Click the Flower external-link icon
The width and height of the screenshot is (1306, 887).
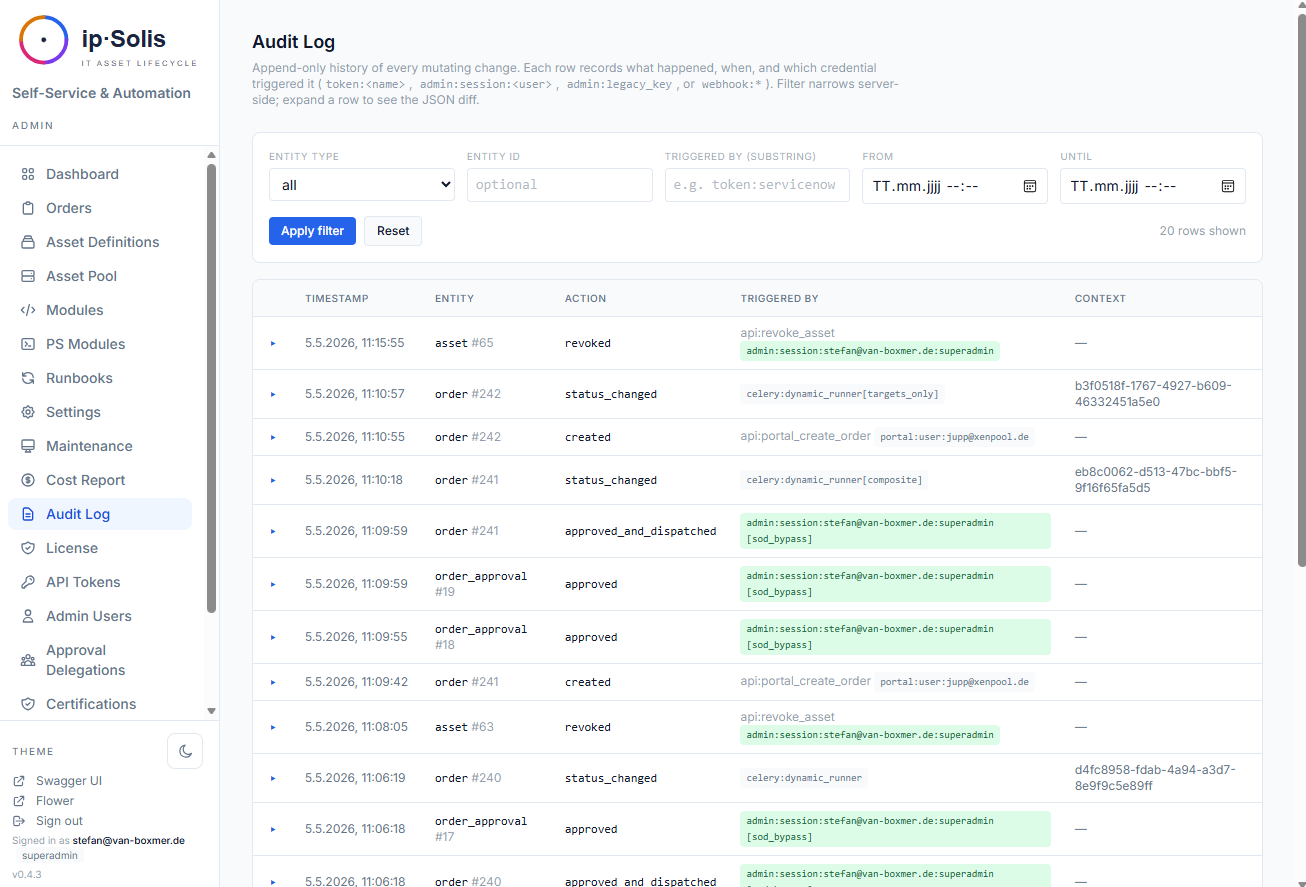point(19,801)
